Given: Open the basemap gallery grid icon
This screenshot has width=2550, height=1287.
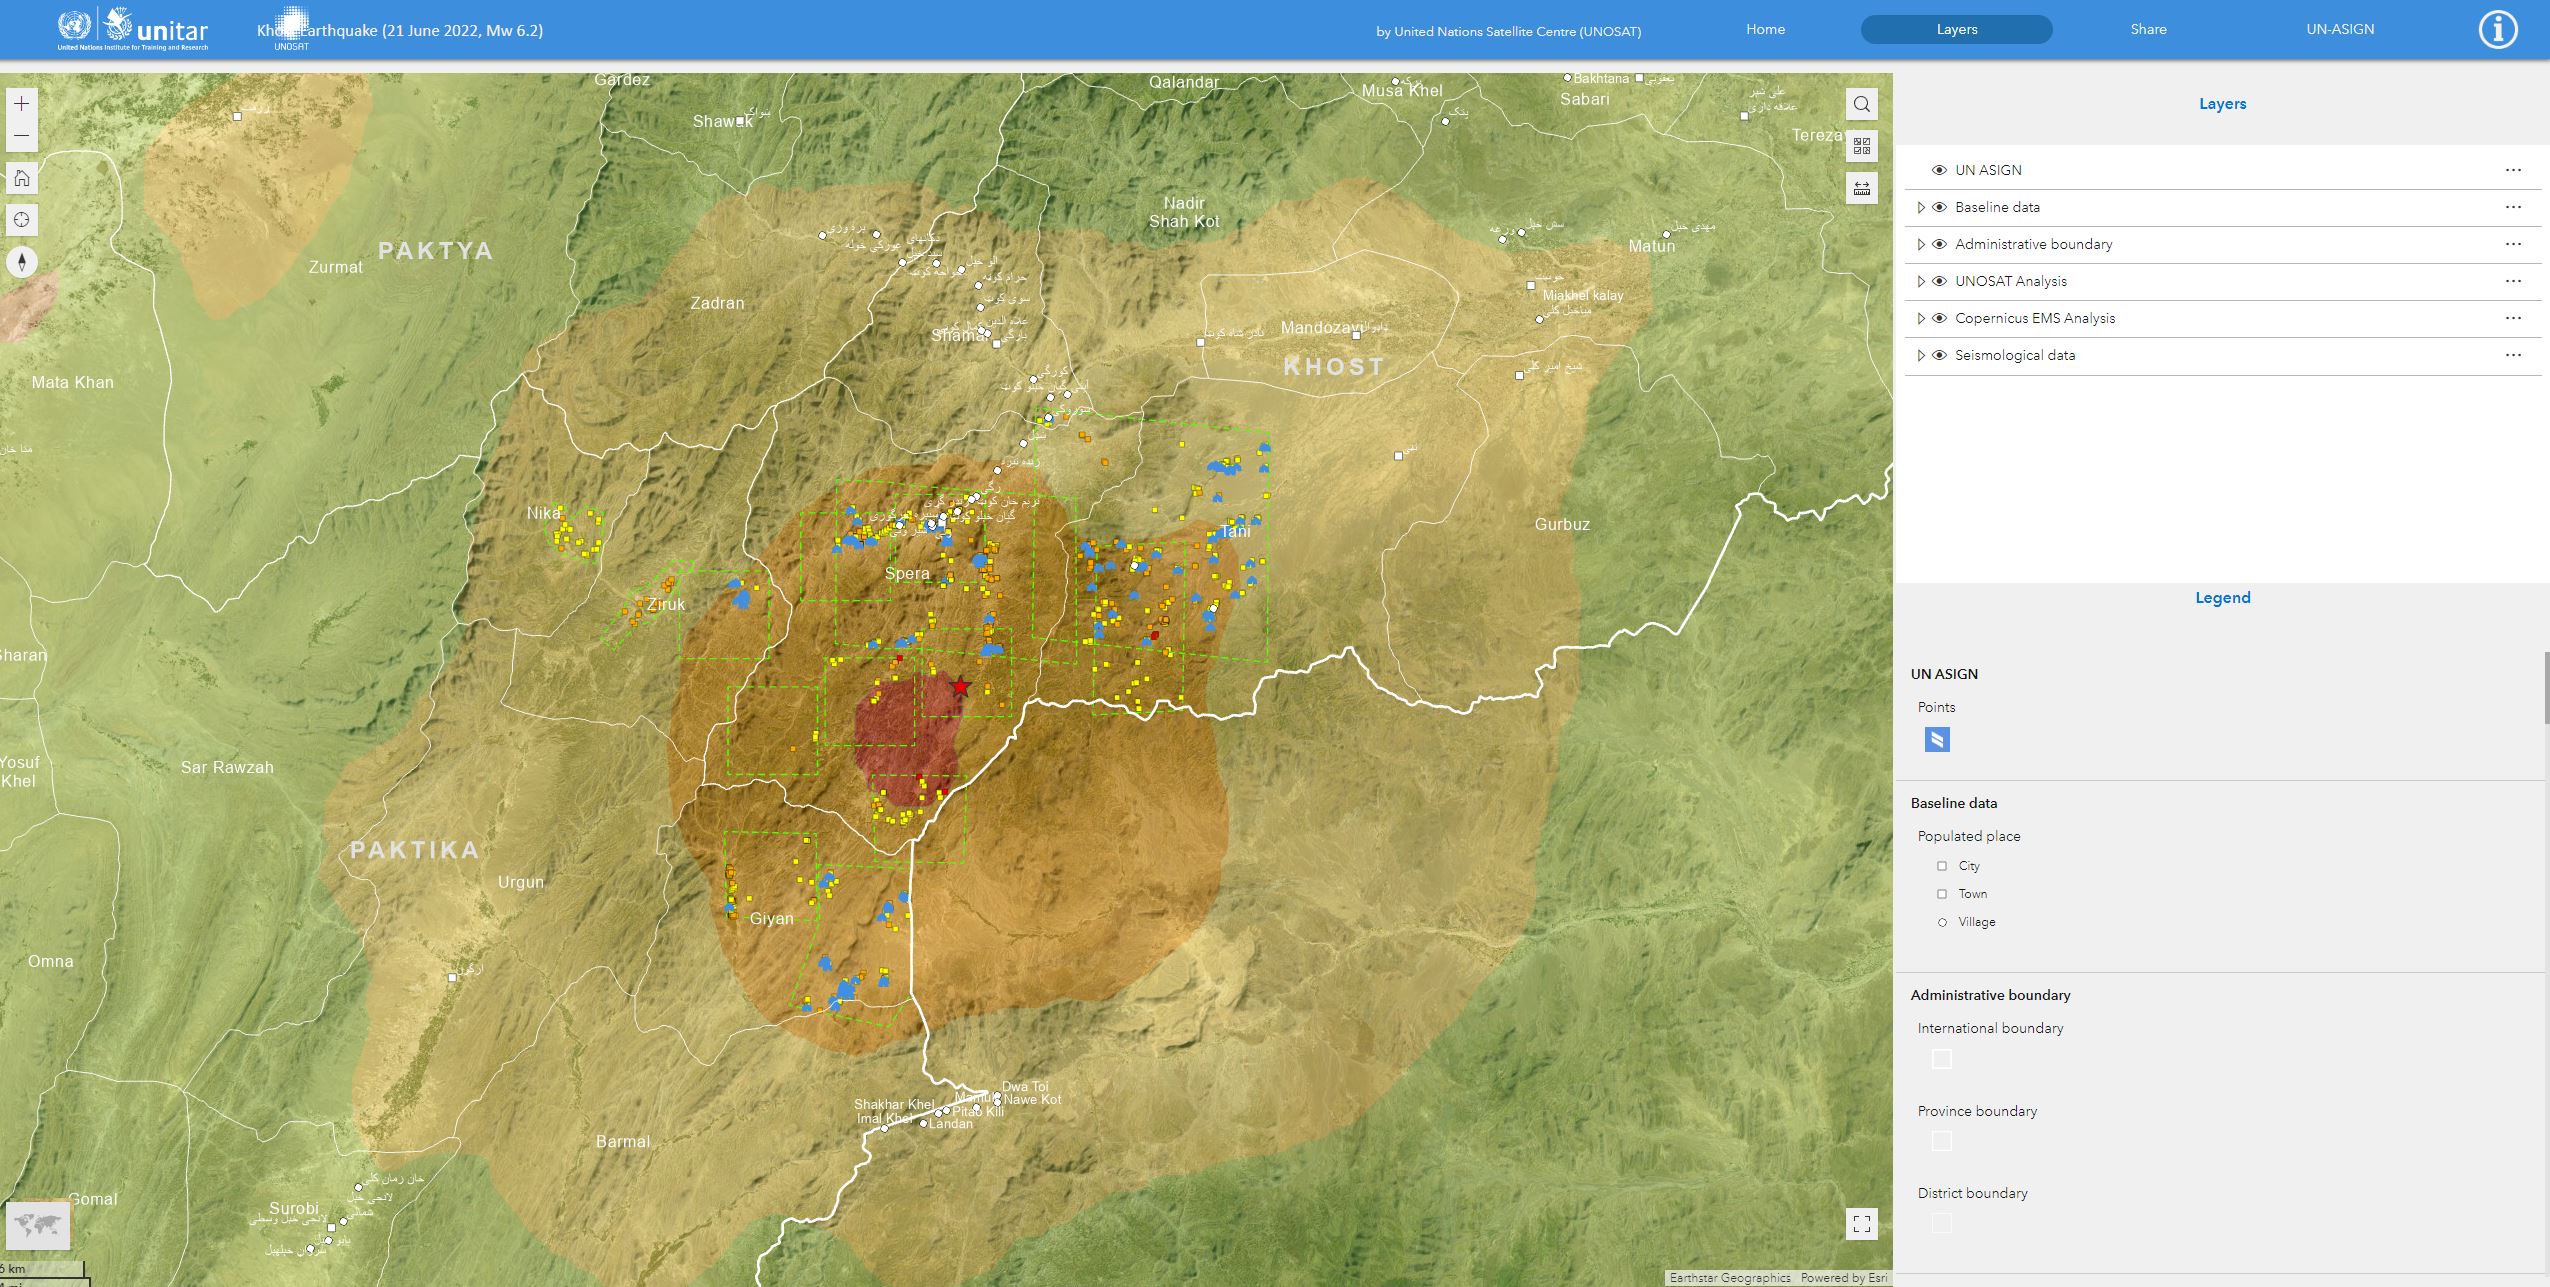Looking at the screenshot, I should coord(1861,146).
